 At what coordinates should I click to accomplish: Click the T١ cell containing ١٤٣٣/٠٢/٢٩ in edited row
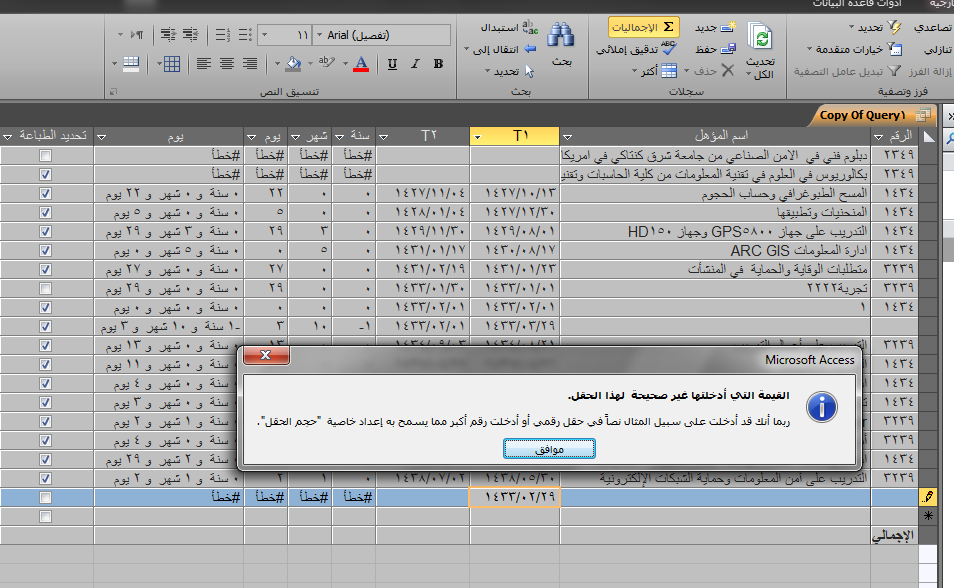(515, 497)
